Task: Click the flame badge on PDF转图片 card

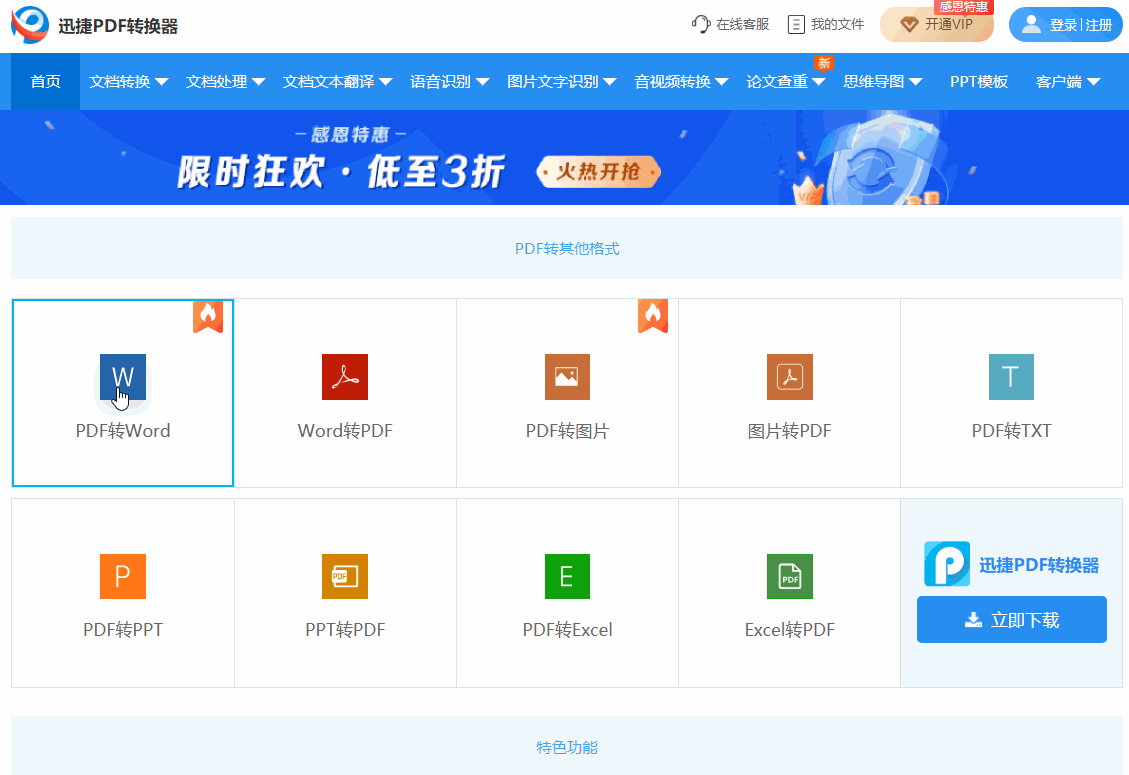Action: click(x=653, y=316)
